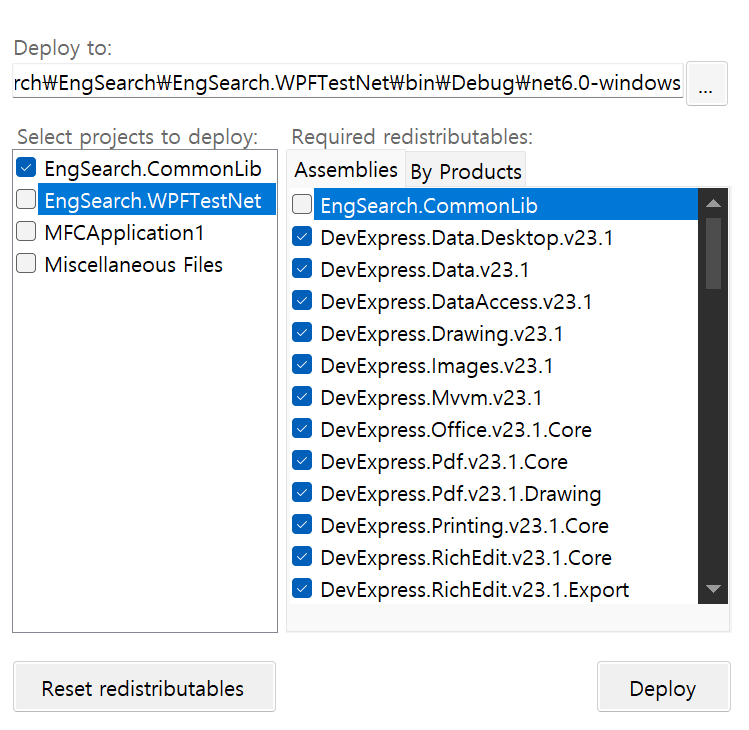
Task: Uncheck DevExpress.Office.v23.1.Core checkbox
Action: pyautogui.click(x=302, y=429)
